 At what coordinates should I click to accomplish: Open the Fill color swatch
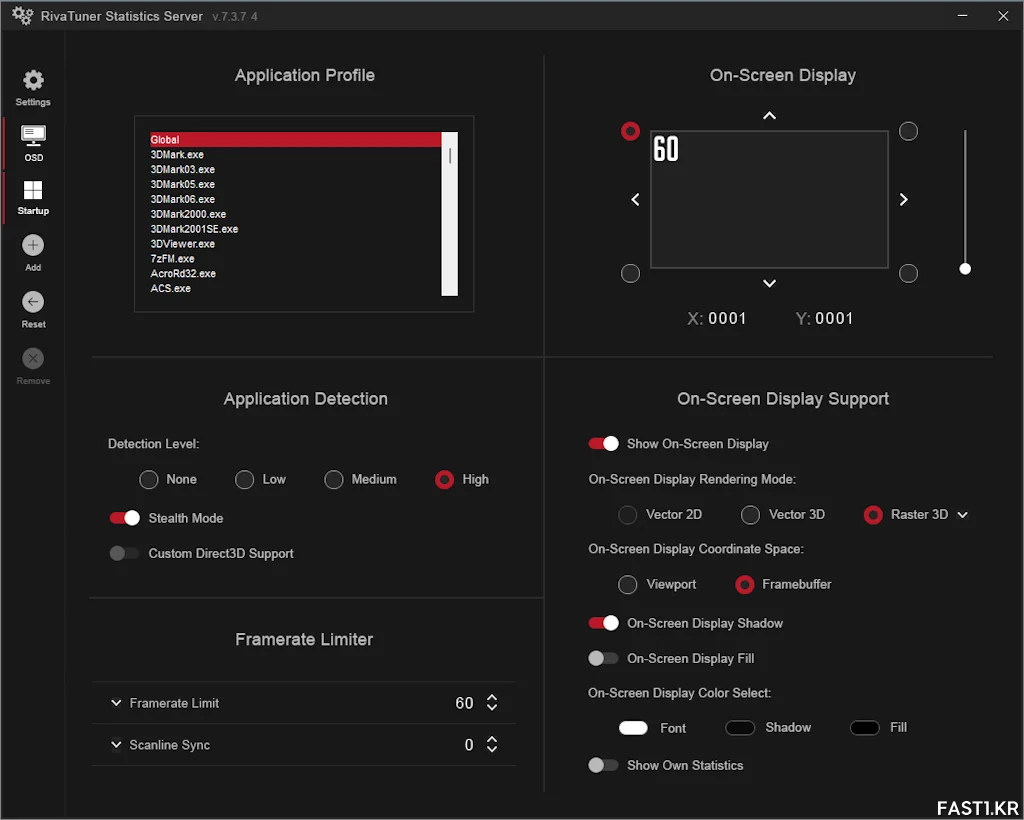click(865, 728)
